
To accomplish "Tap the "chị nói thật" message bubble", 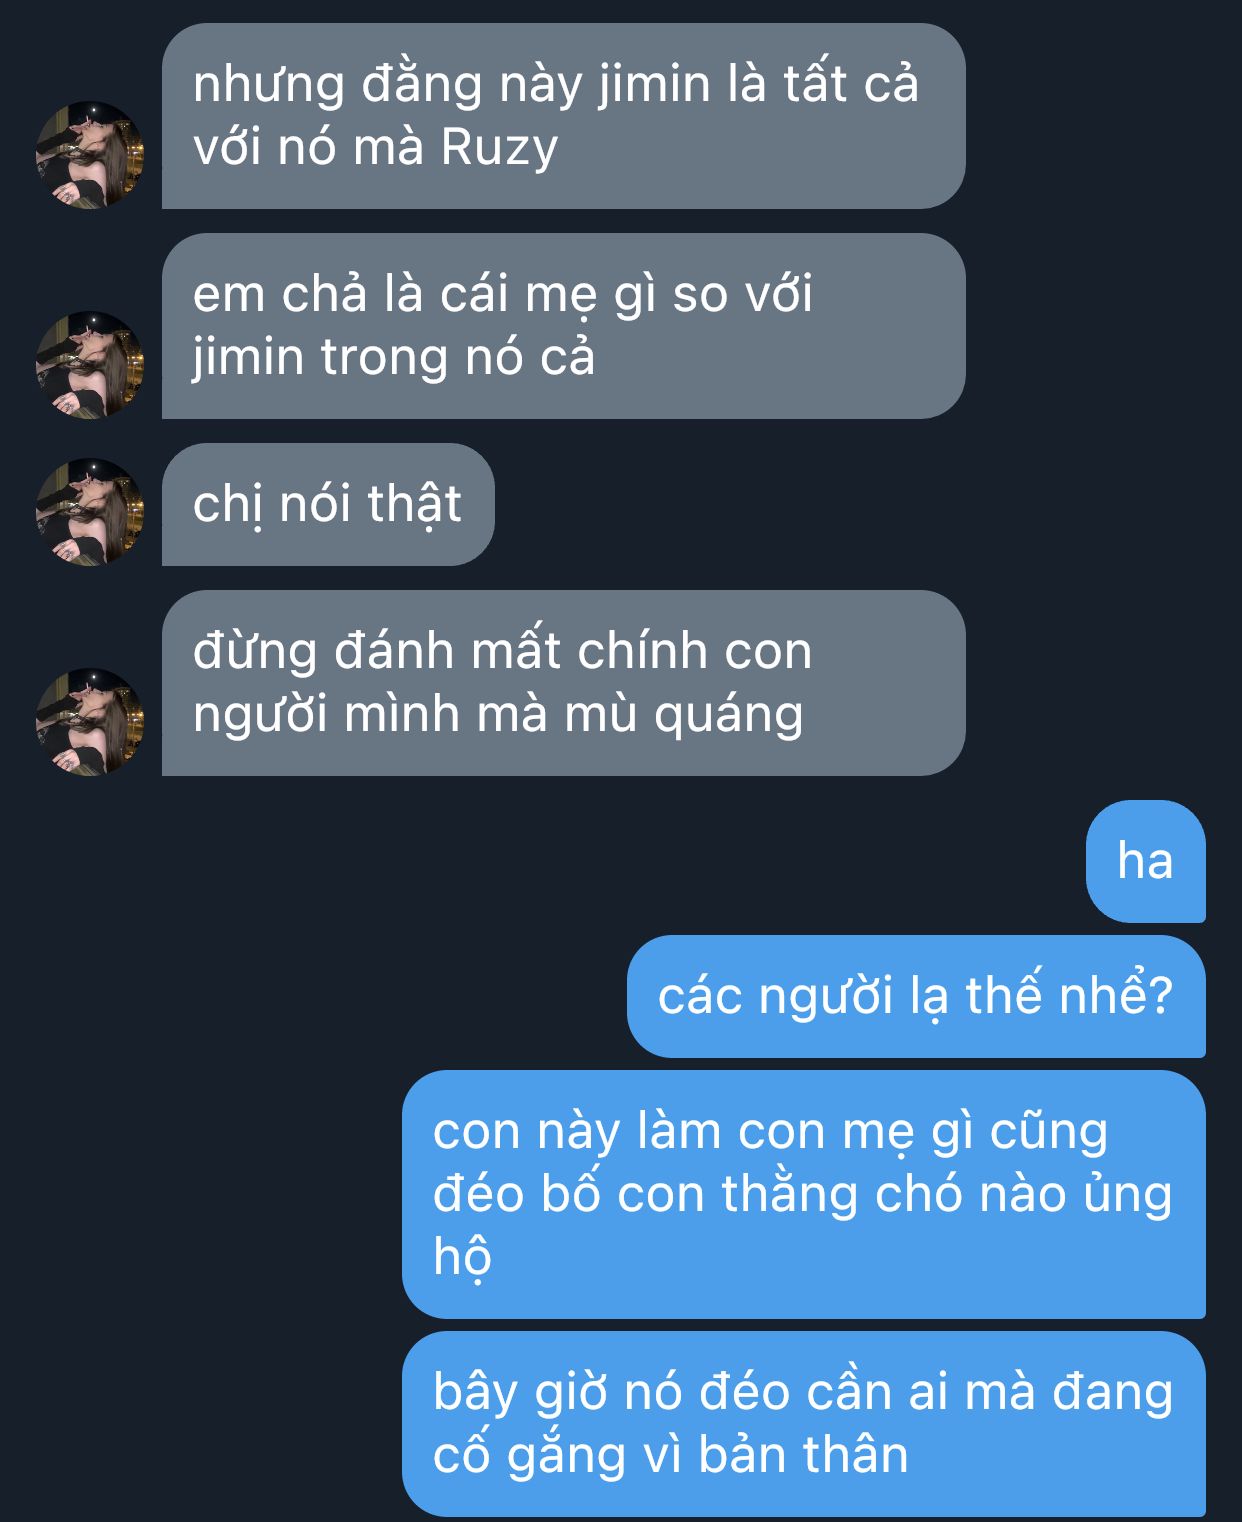I will [328, 504].
